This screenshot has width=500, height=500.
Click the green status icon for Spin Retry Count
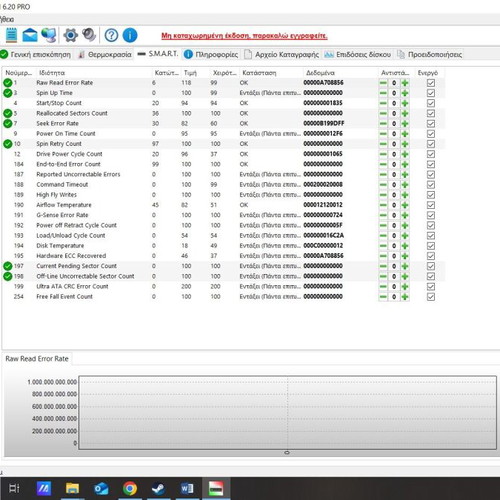(8, 144)
